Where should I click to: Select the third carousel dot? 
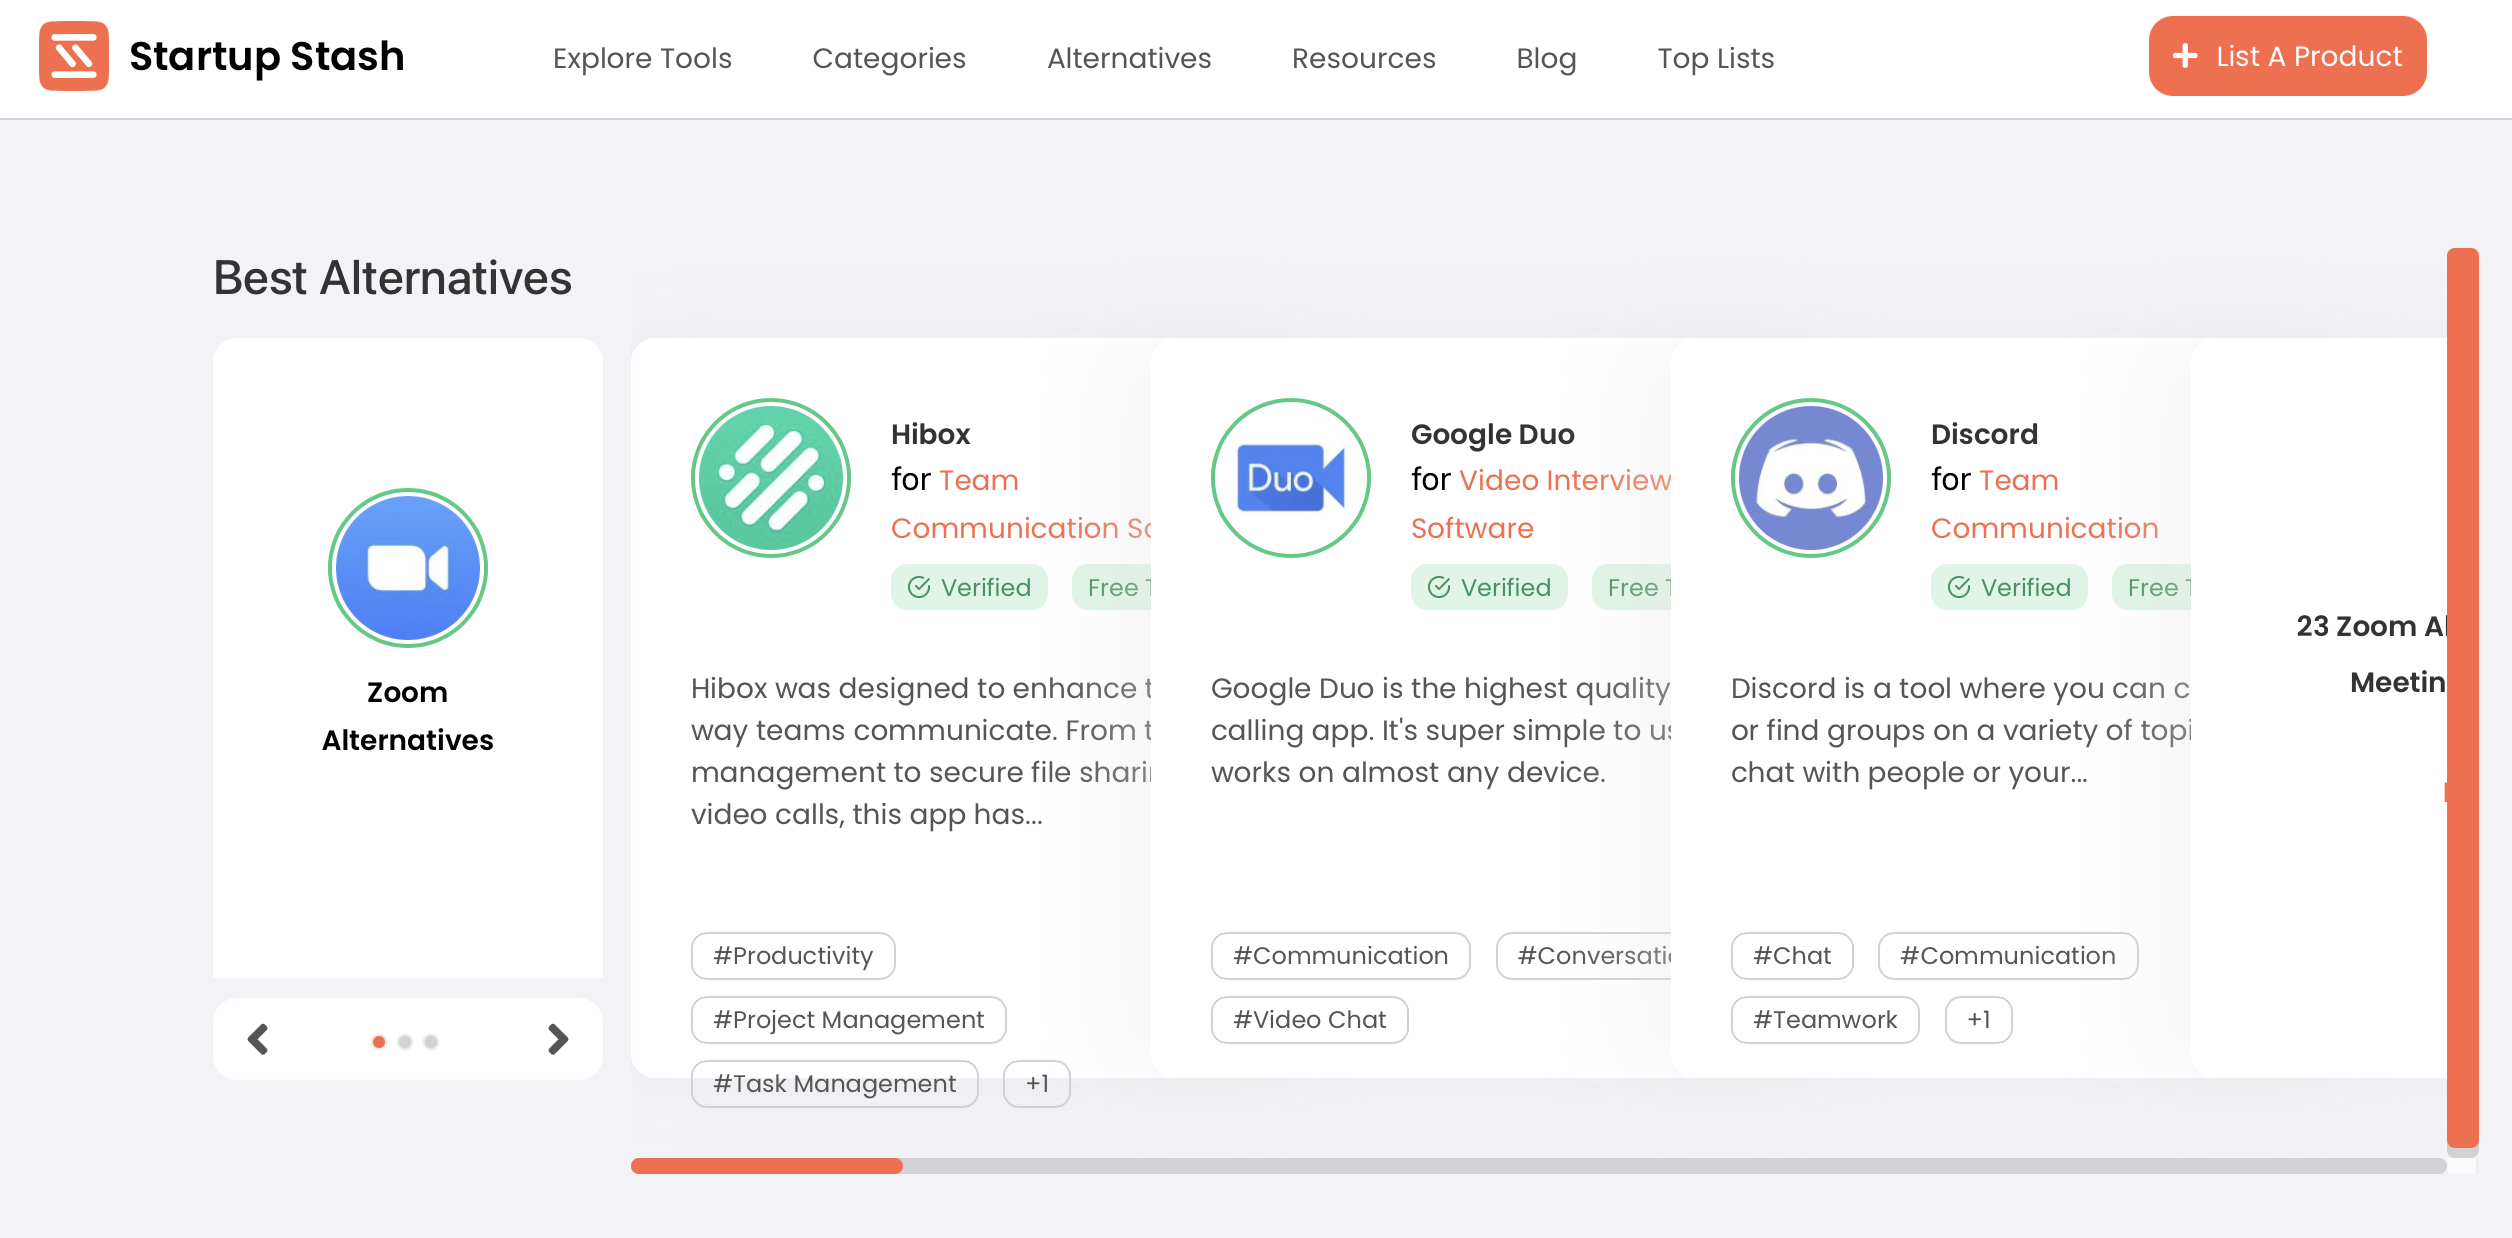(x=431, y=1041)
